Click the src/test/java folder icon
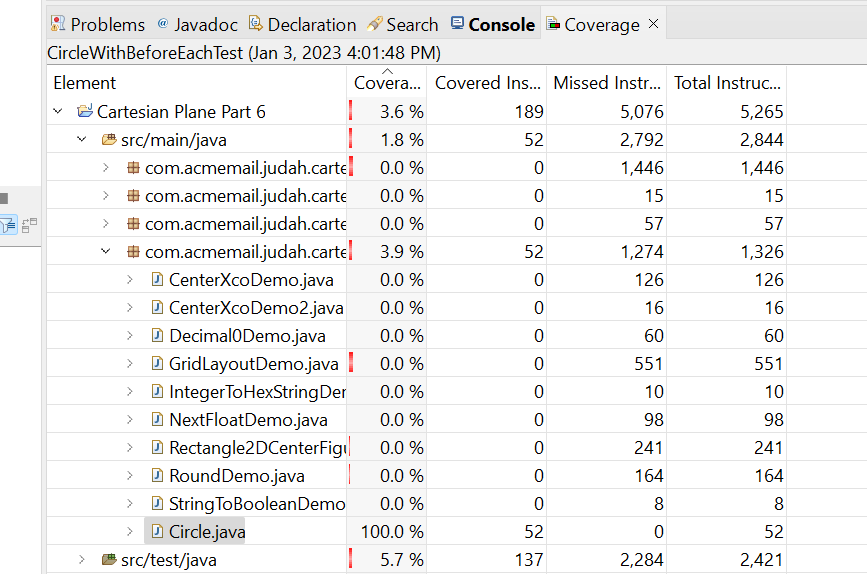The image size is (867, 574). pyautogui.click(x=108, y=560)
